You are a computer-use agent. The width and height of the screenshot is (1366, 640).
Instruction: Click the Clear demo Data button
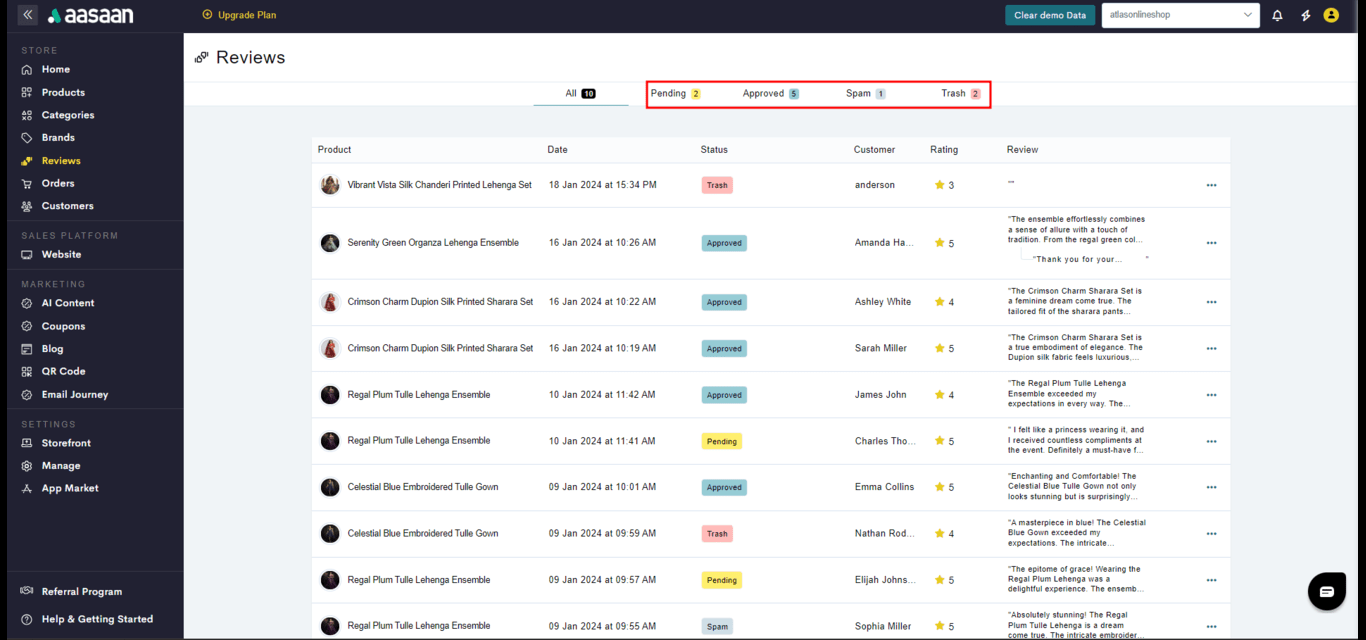[x=1049, y=15]
